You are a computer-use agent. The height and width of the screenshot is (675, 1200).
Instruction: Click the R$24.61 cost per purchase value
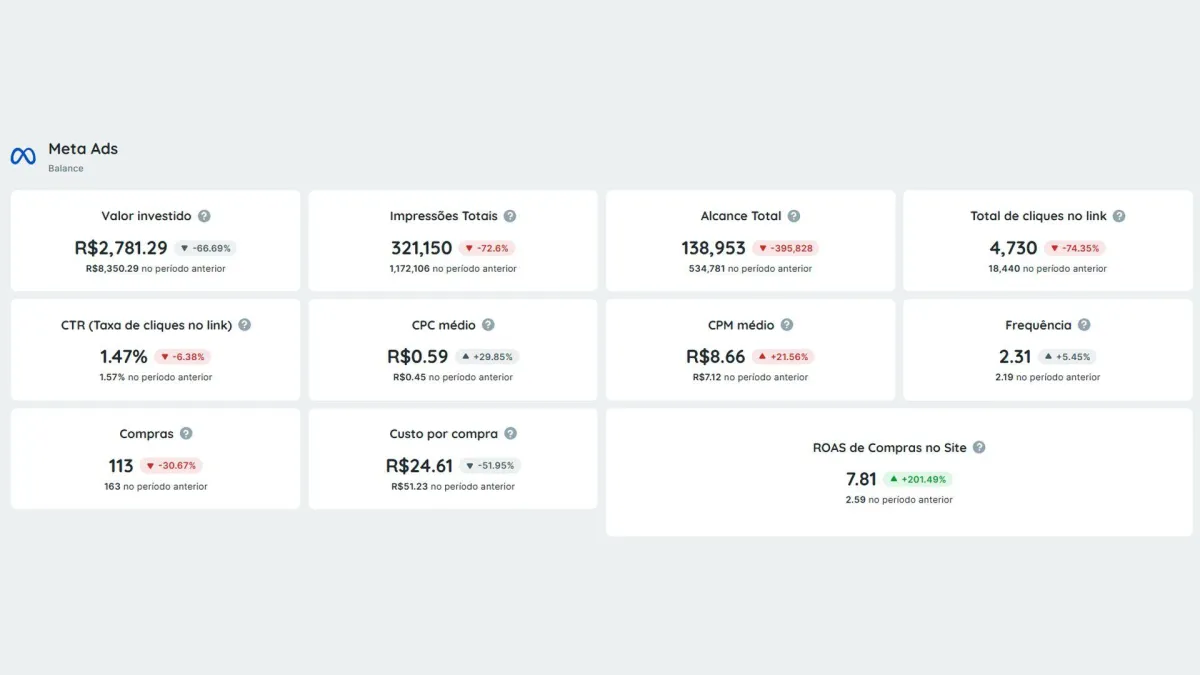tap(419, 466)
